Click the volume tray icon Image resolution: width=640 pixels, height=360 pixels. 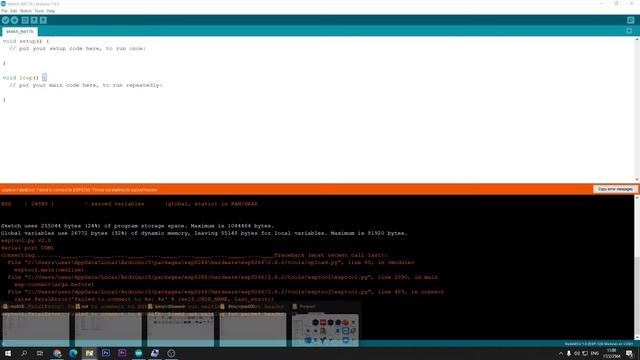pos(577,353)
